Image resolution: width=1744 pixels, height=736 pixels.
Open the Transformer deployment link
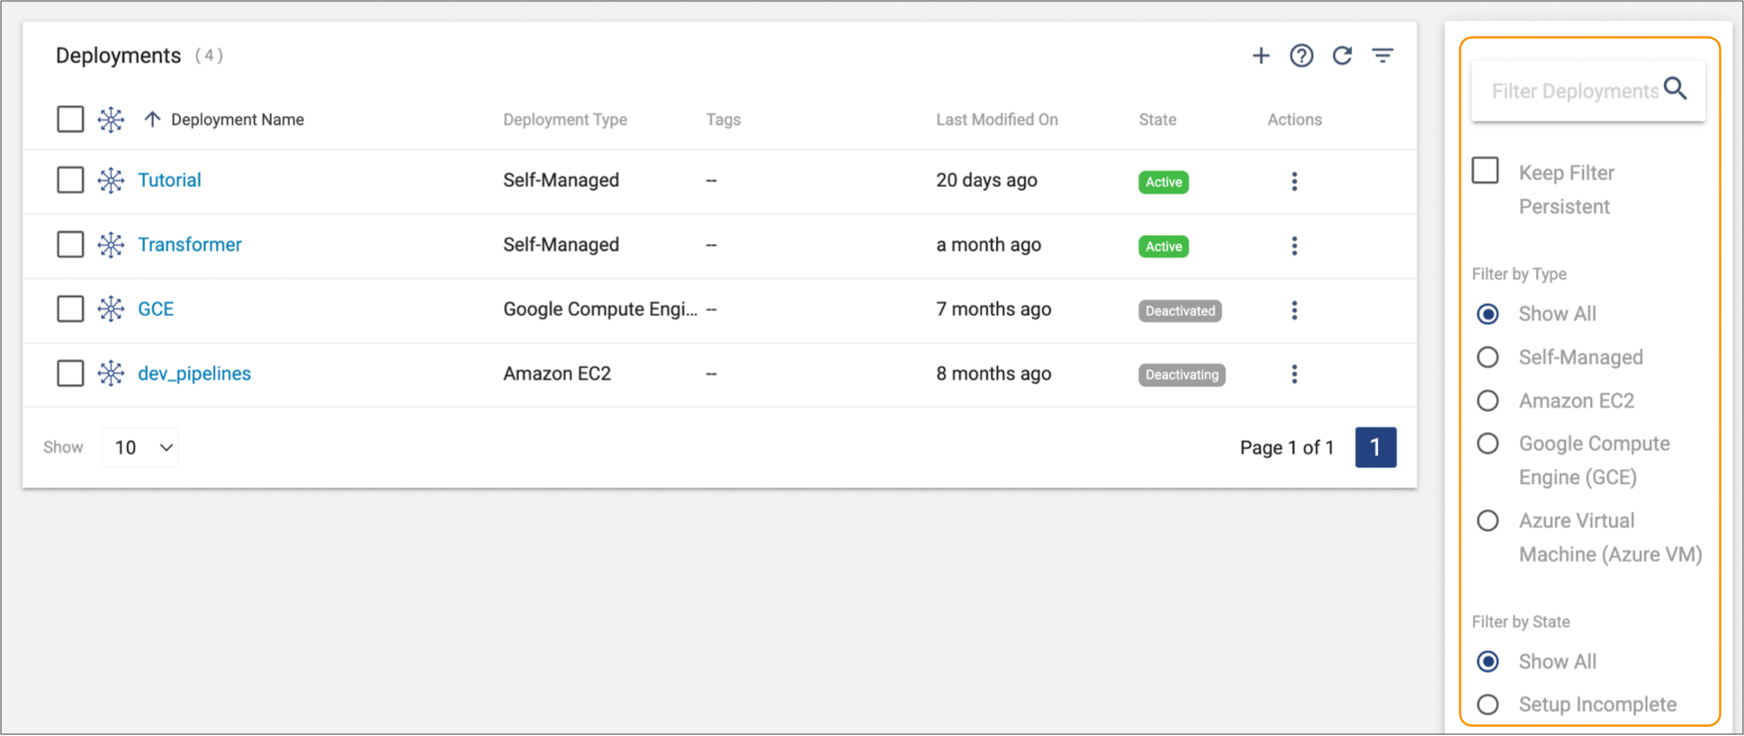tap(189, 245)
